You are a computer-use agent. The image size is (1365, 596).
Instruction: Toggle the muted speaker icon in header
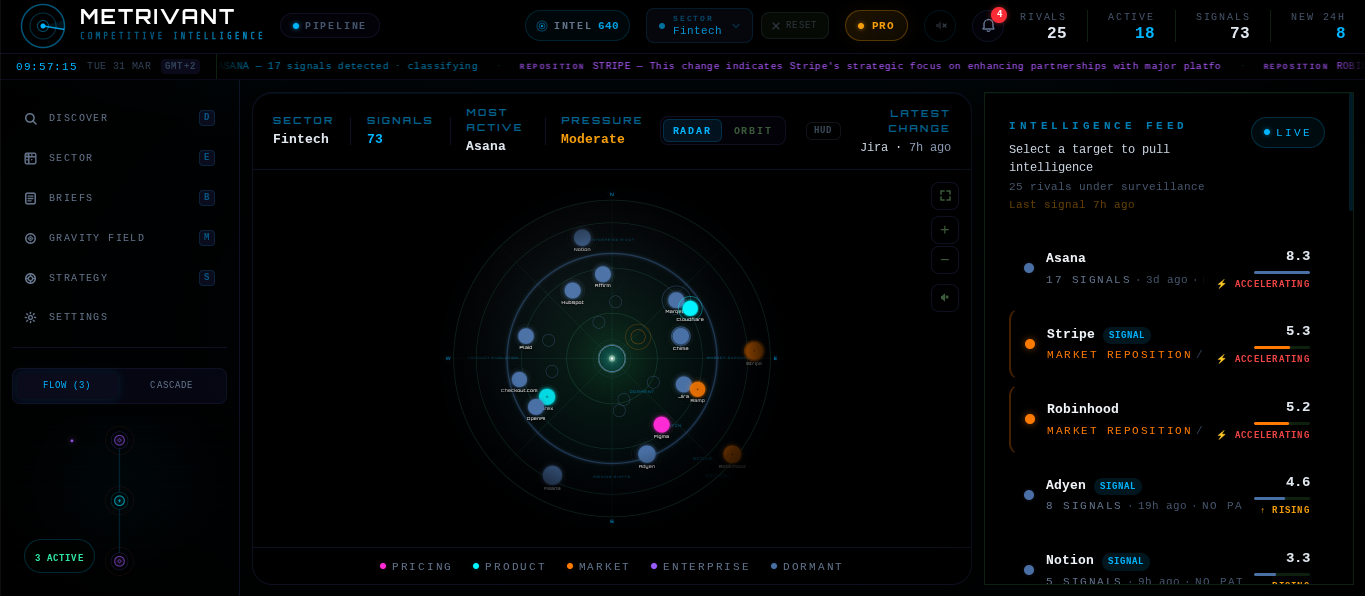[x=940, y=26]
